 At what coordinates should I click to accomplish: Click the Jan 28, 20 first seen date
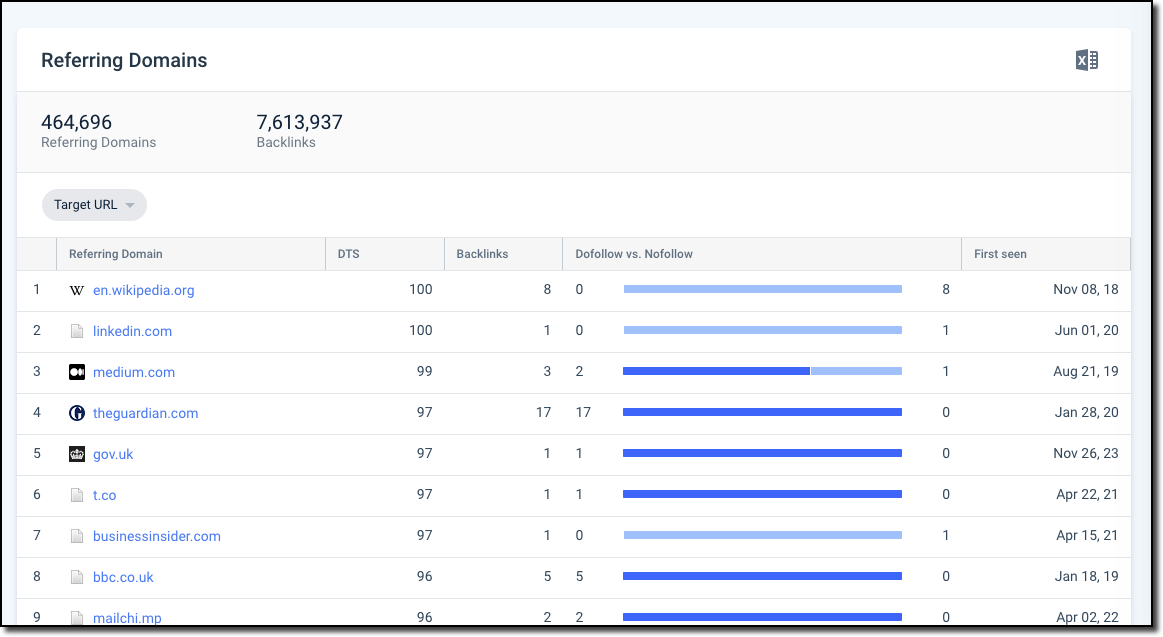tap(1087, 412)
